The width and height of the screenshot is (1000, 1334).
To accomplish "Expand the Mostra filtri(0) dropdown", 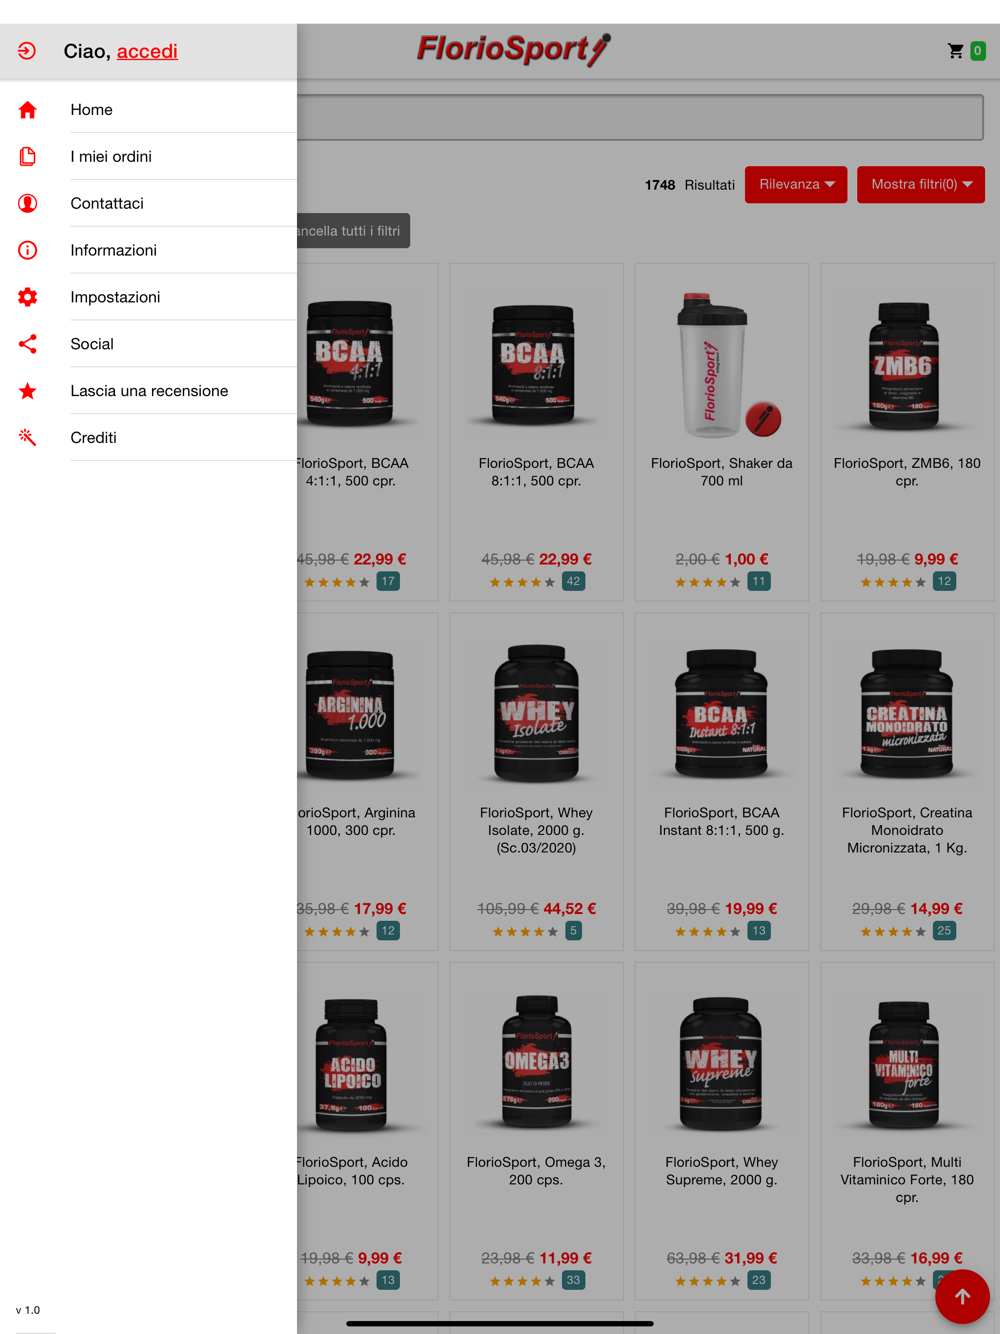I will click(x=921, y=184).
